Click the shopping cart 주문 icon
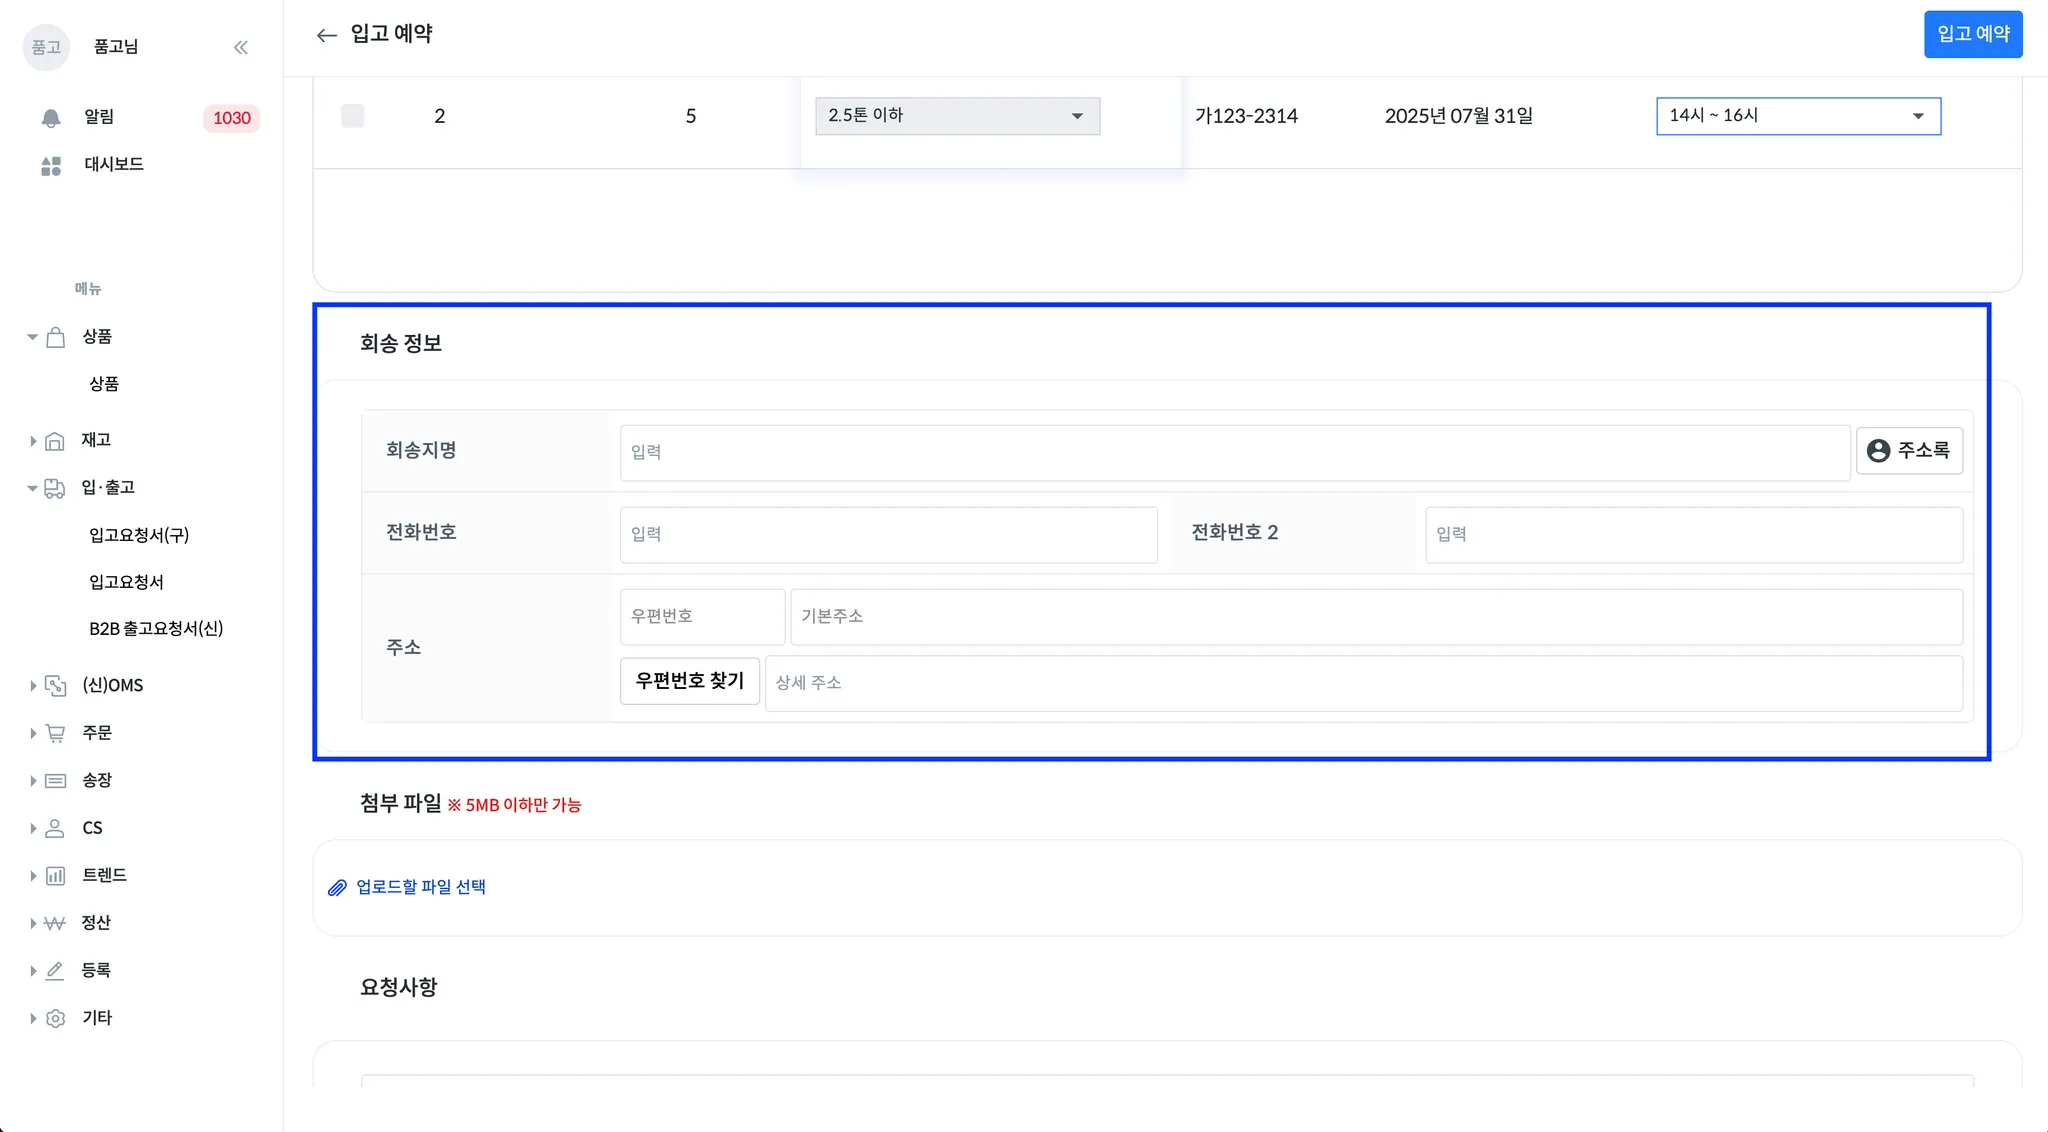The image size is (2048, 1132). pos(56,733)
